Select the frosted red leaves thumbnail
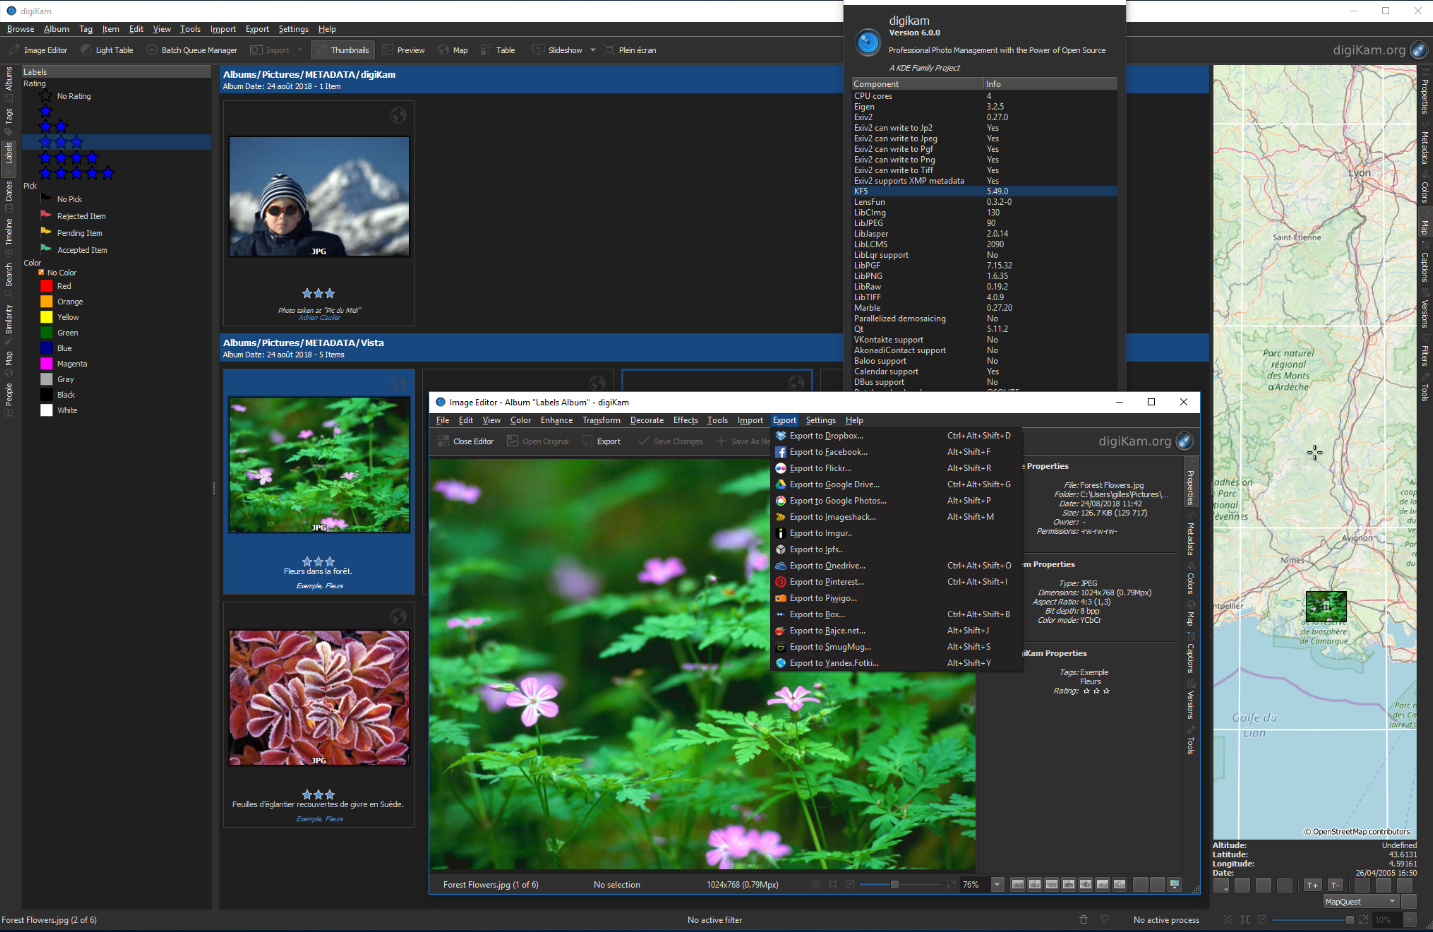 click(319, 697)
